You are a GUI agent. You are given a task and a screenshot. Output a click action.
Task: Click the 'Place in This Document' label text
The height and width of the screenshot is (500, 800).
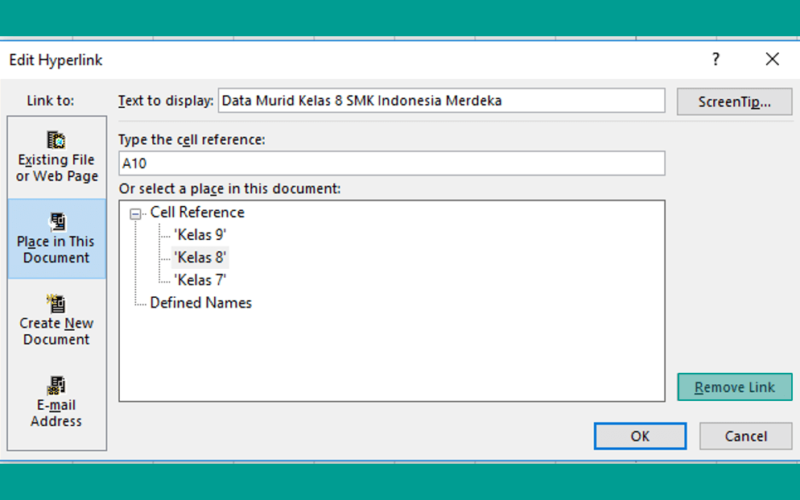56,249
